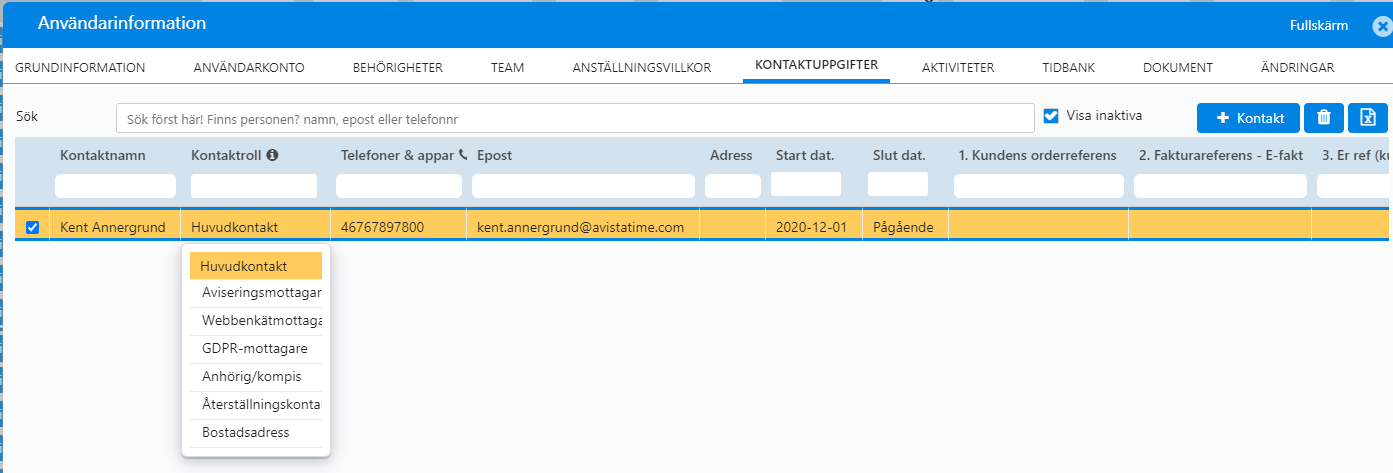Switch to the Användarkonto tab

click(x=249, y=67)
